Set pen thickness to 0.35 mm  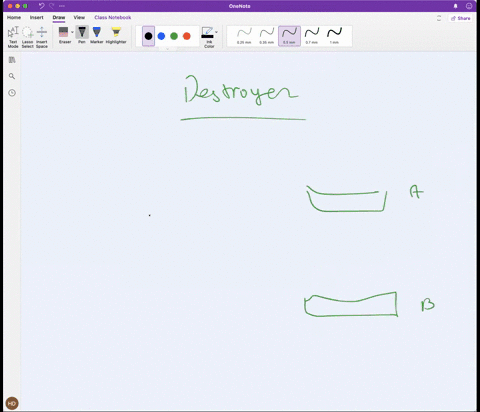tap(267, 36)
